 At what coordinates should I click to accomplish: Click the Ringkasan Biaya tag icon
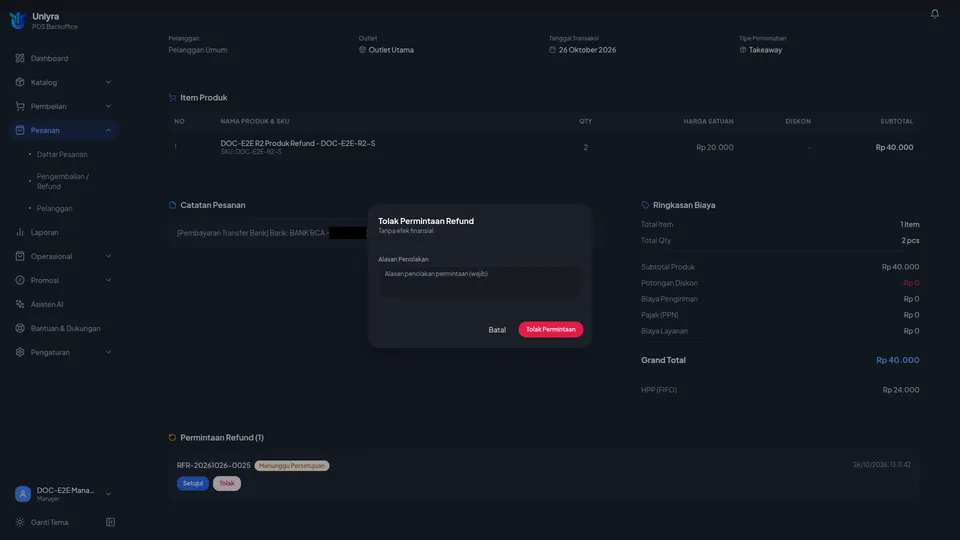pyautogui.click(x=645, y=205)
